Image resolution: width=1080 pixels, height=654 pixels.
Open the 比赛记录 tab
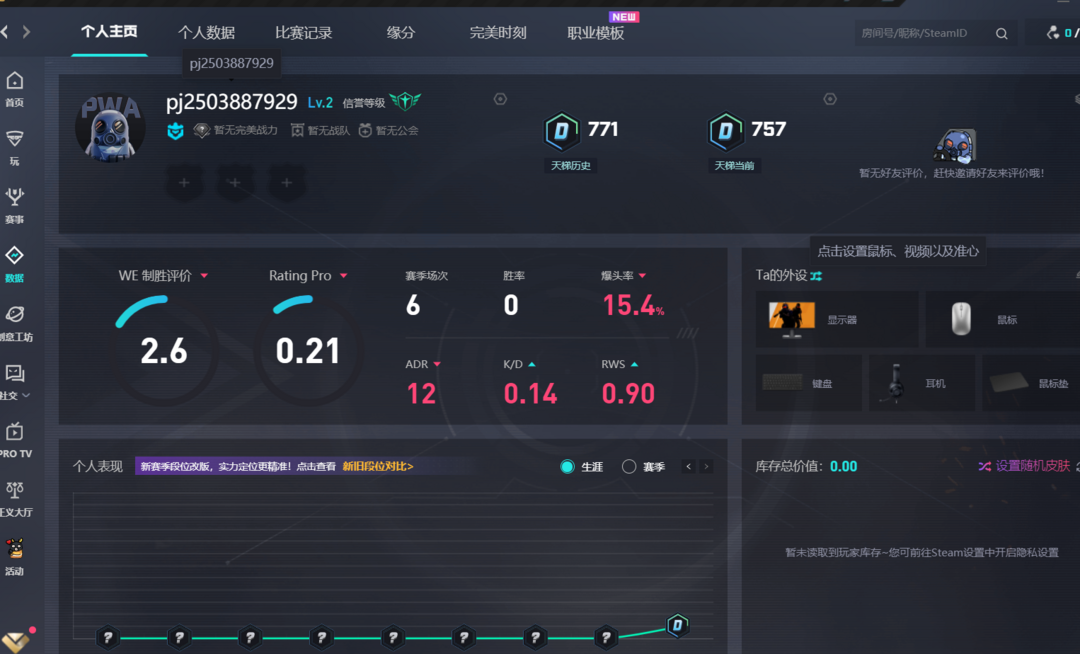coord(303,33)
